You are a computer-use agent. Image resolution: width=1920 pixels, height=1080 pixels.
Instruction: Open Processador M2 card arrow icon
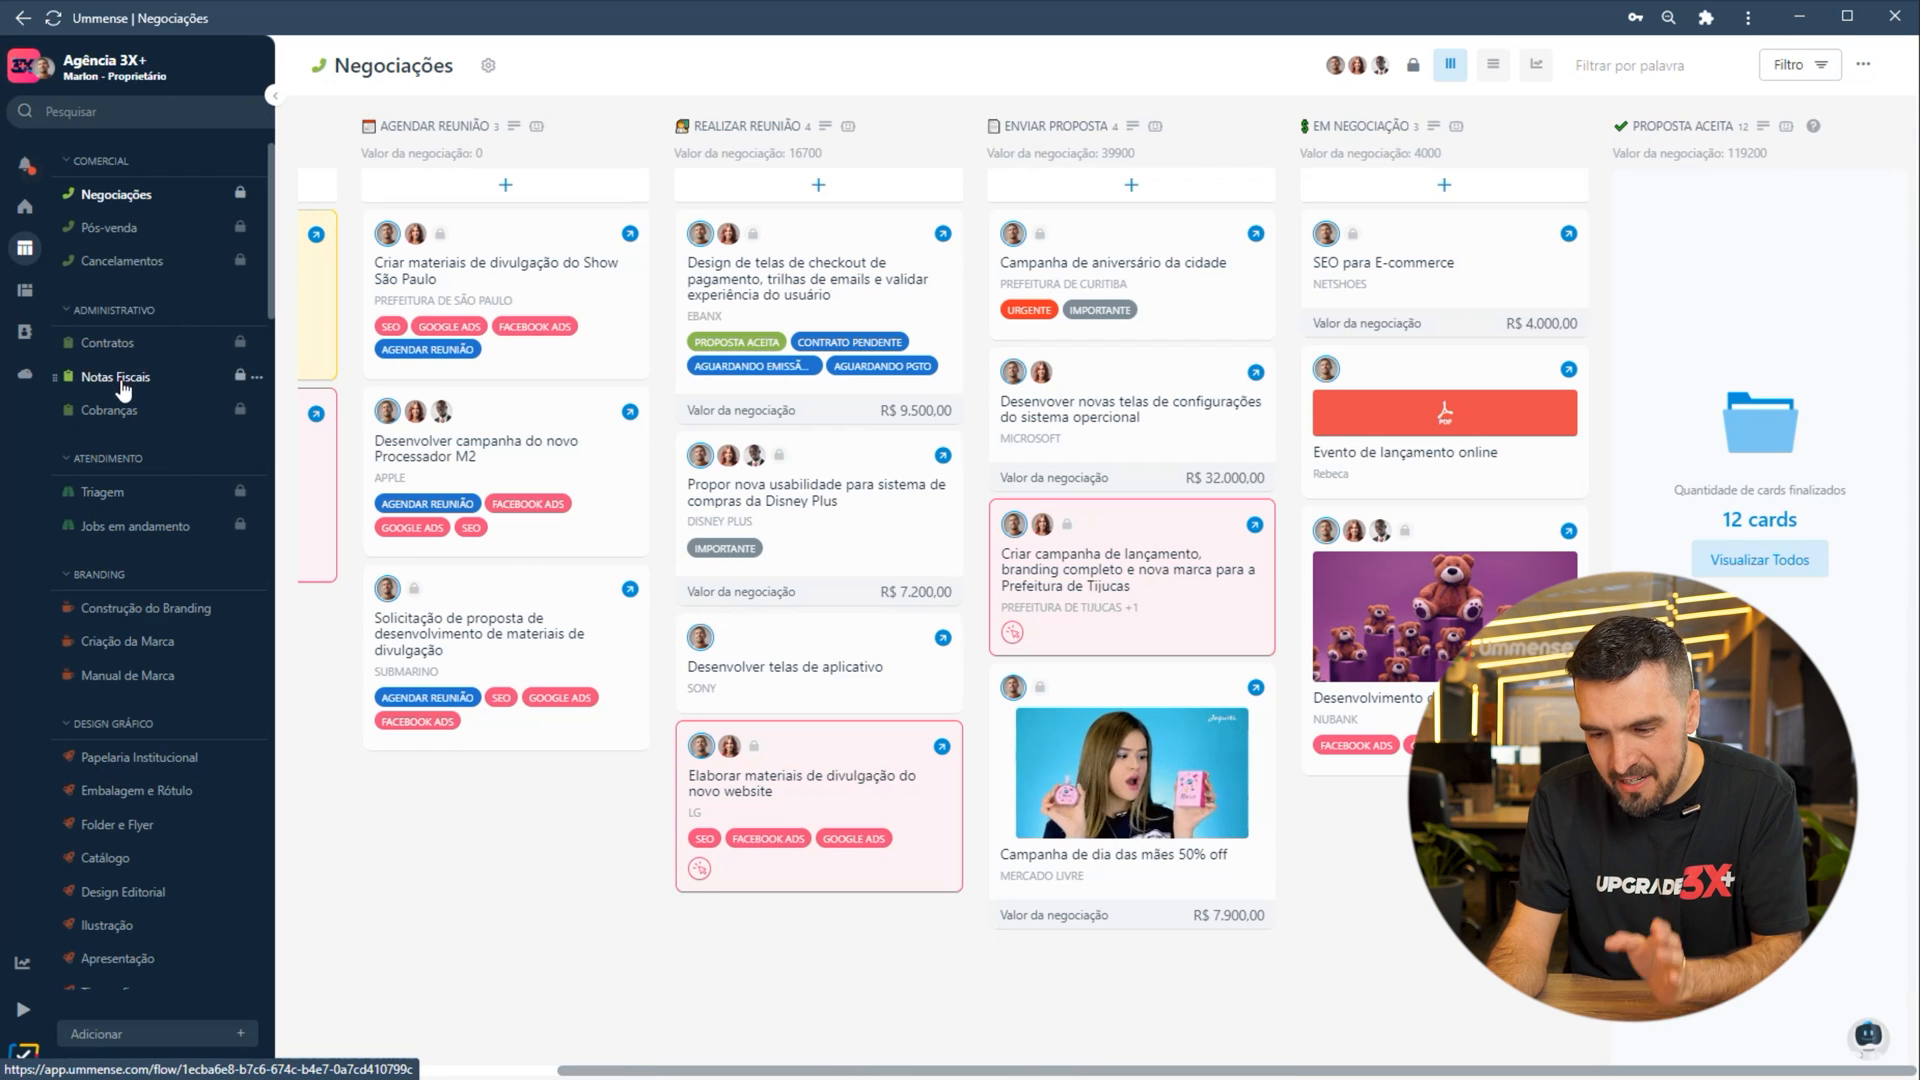pyautogui.click(x=630, y=411)
